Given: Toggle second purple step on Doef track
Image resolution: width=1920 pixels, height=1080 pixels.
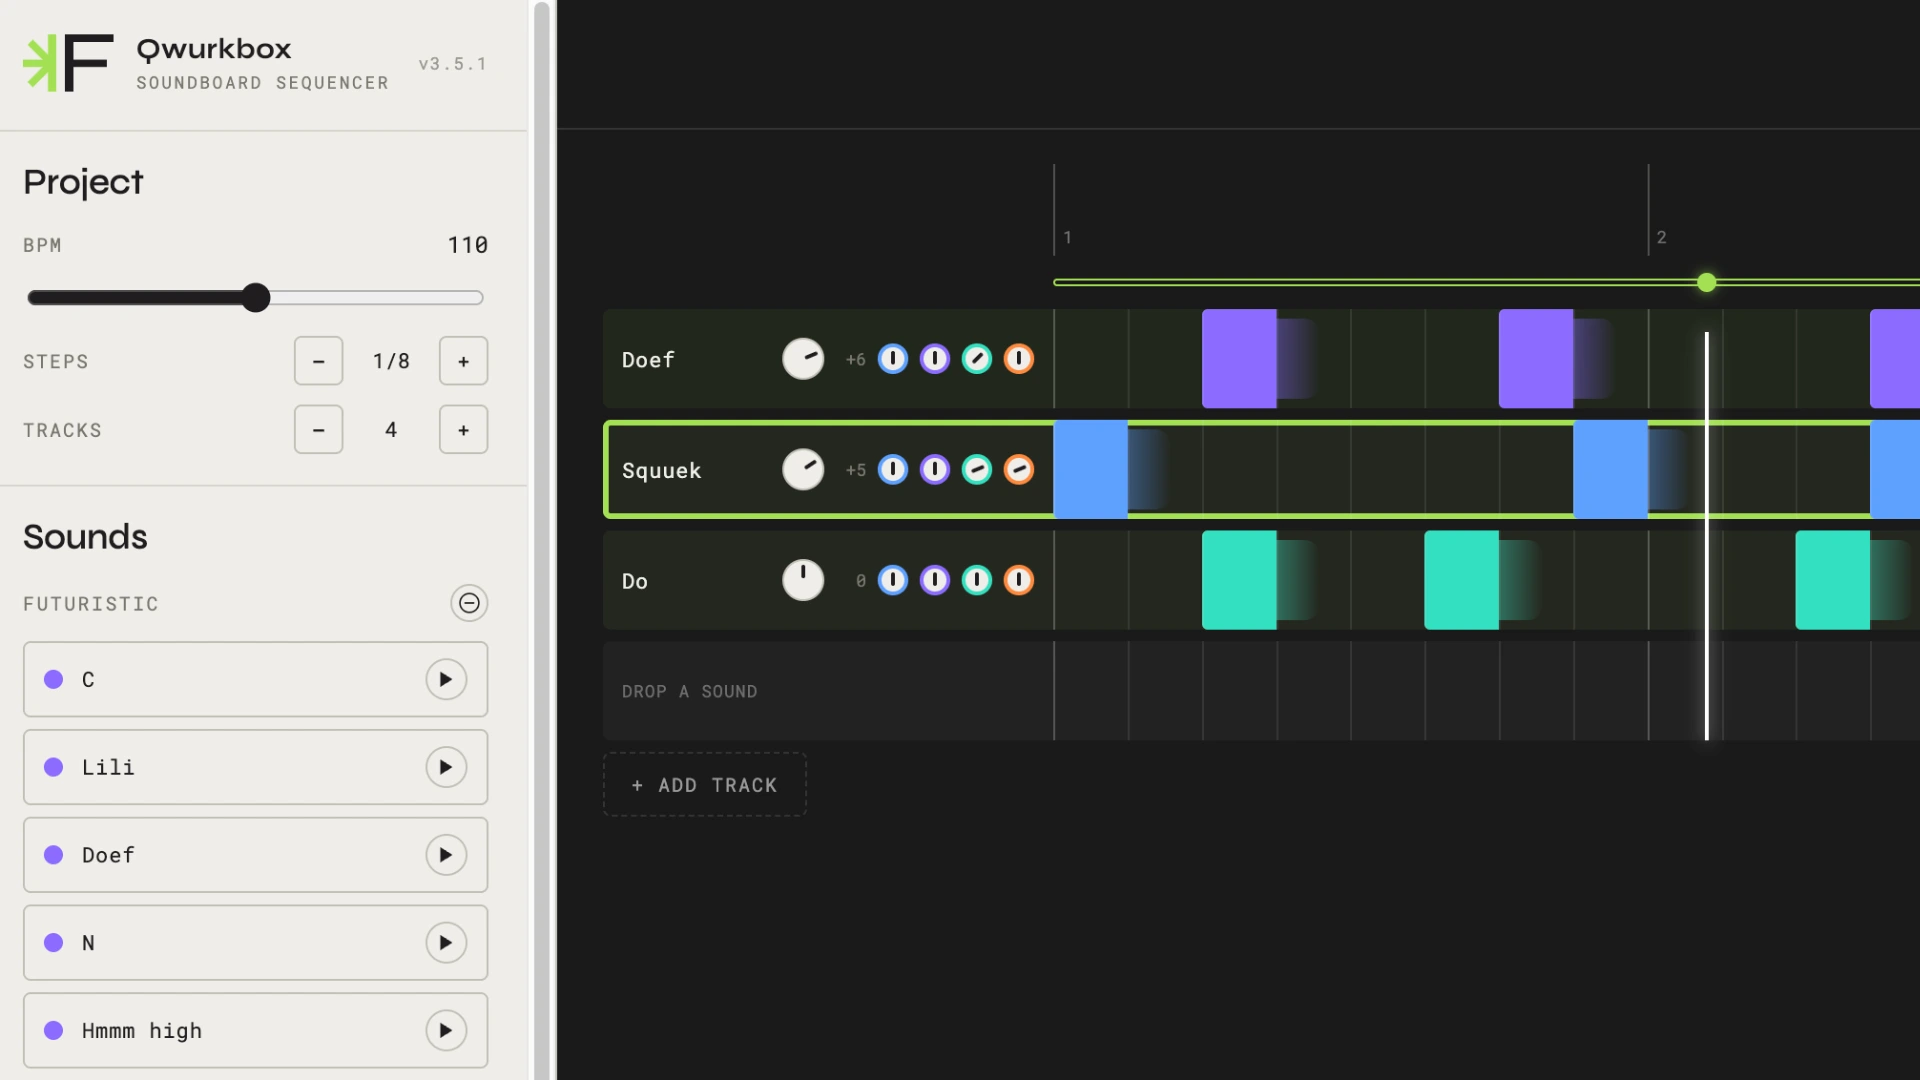Looking at the screenshot, I should (1536, 358).
